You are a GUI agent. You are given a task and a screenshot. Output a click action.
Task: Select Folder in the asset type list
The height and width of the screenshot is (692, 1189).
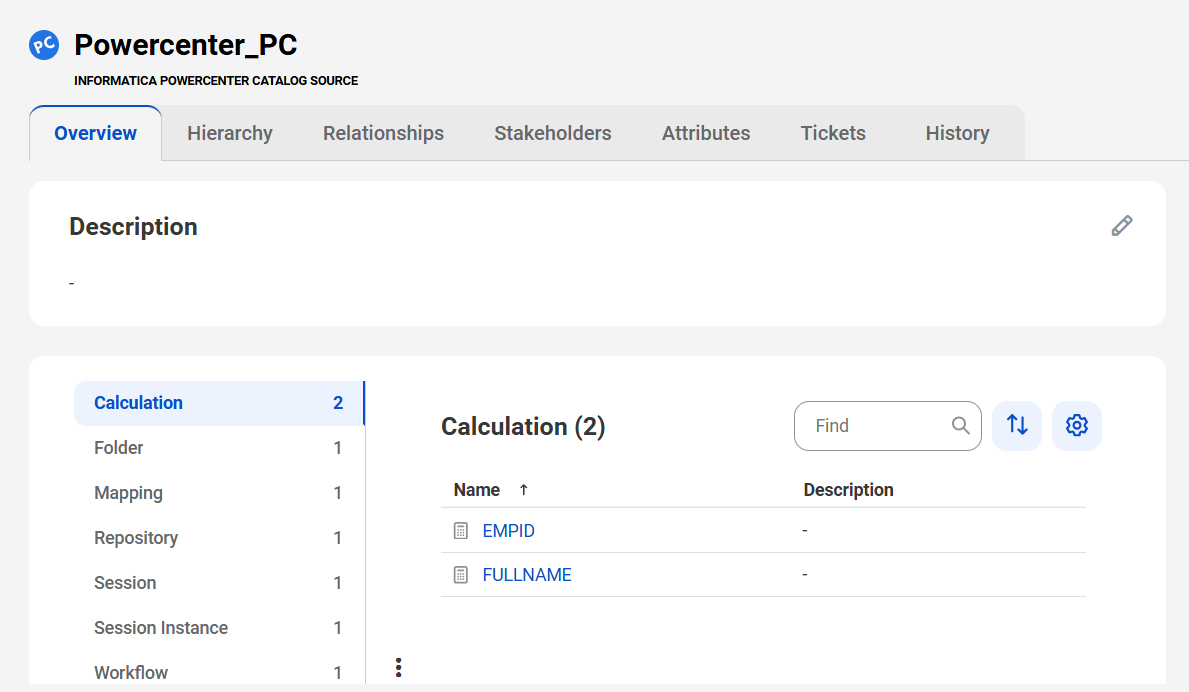point(219,448)
